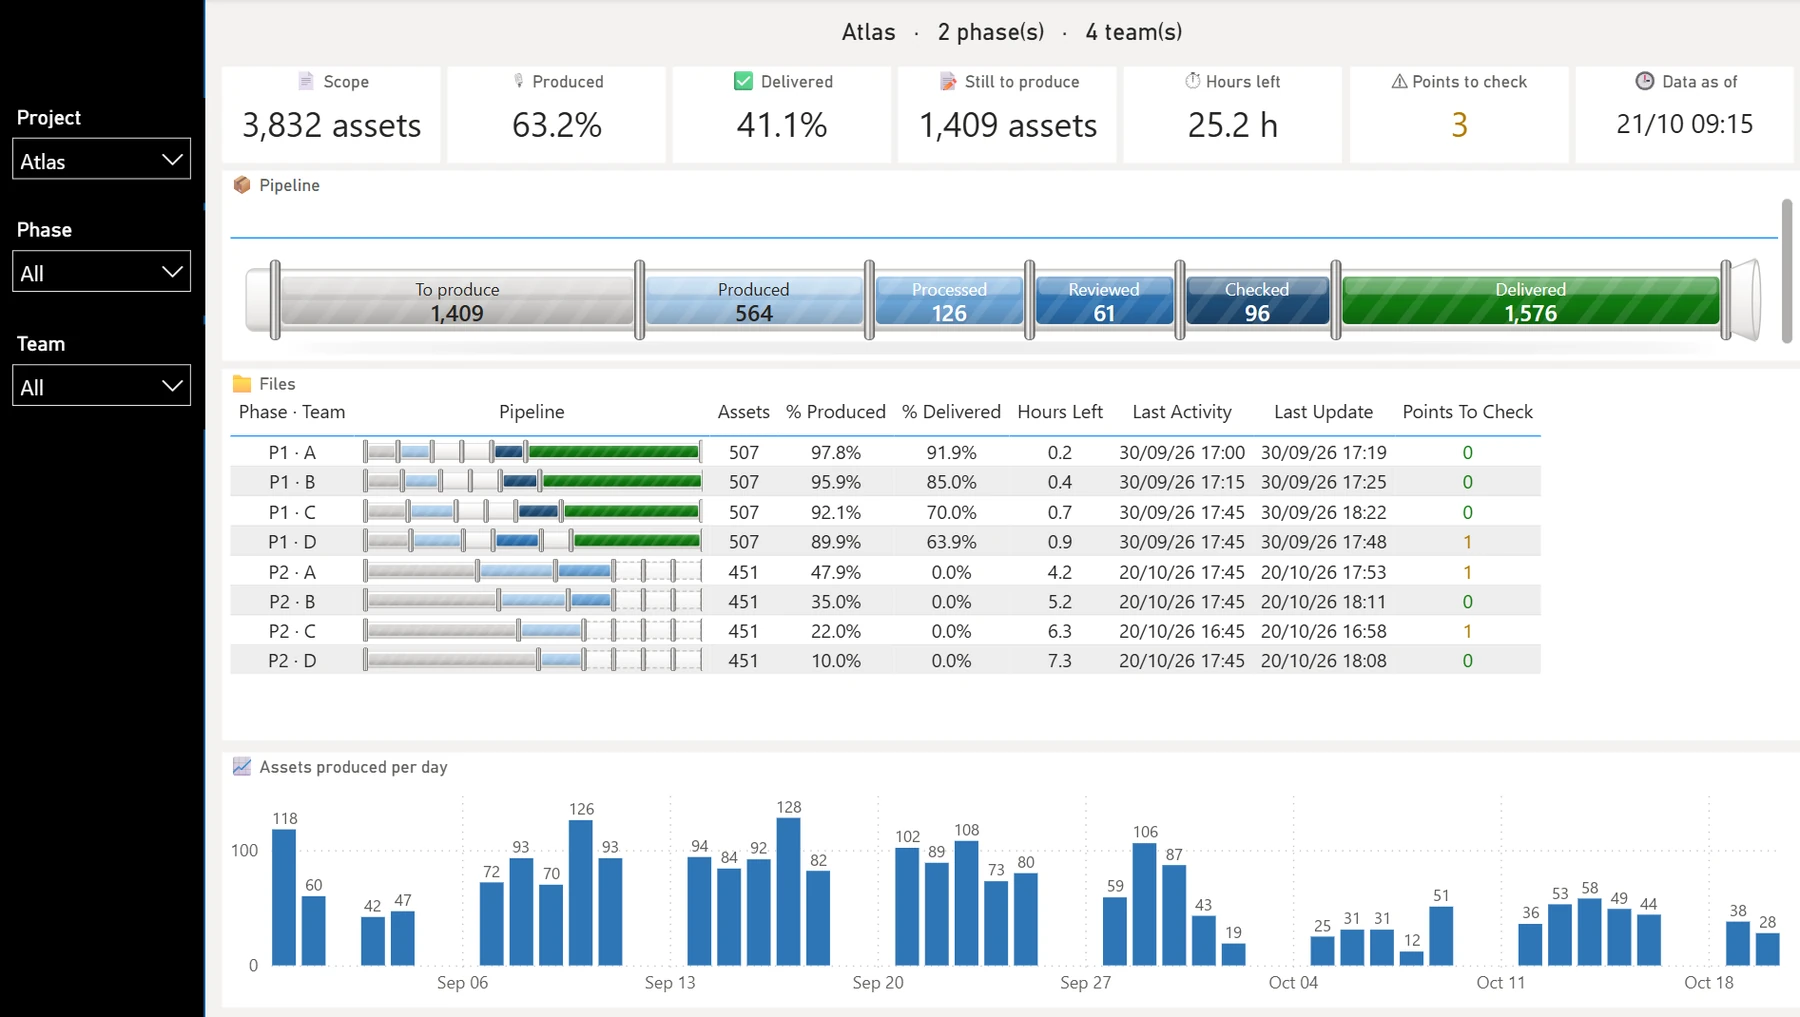The image size is (1800, 1017).
Task: Click the chart bar labeled 58
Action: pos(1590,932)
